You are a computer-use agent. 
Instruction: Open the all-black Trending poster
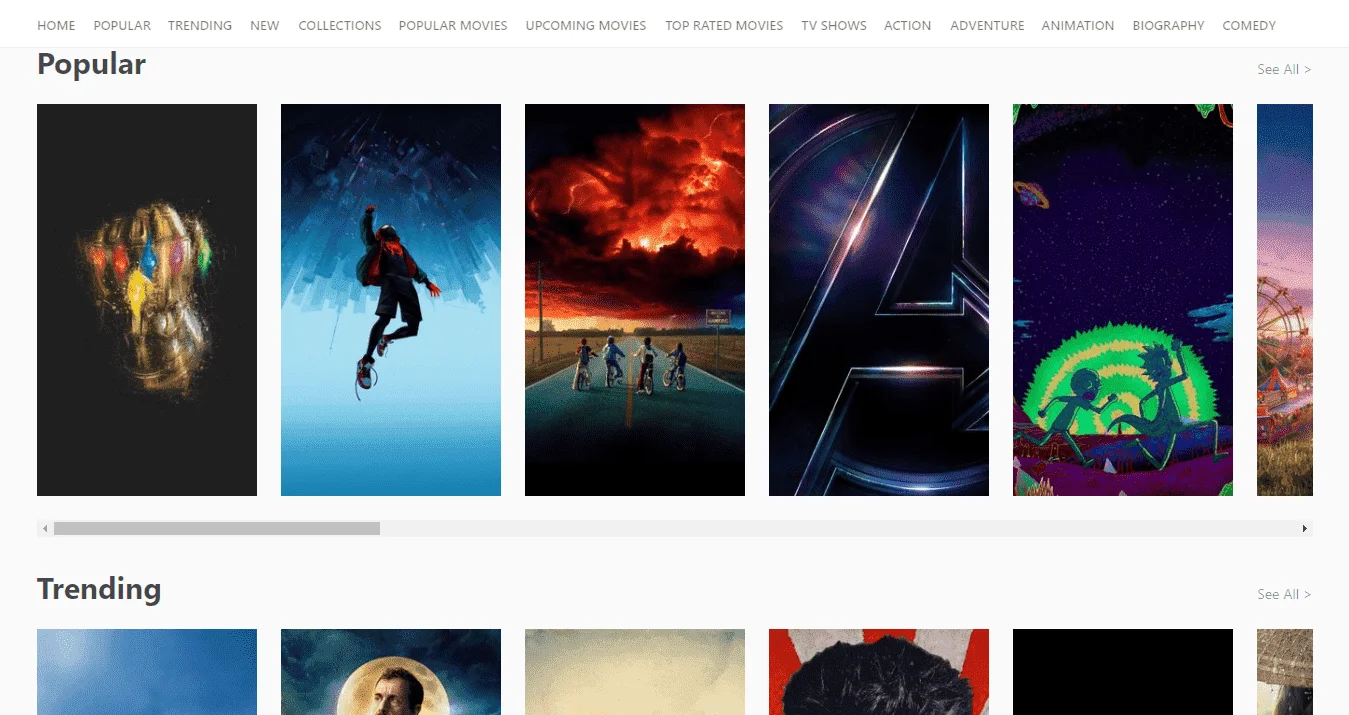click(x=1123, y=672)
